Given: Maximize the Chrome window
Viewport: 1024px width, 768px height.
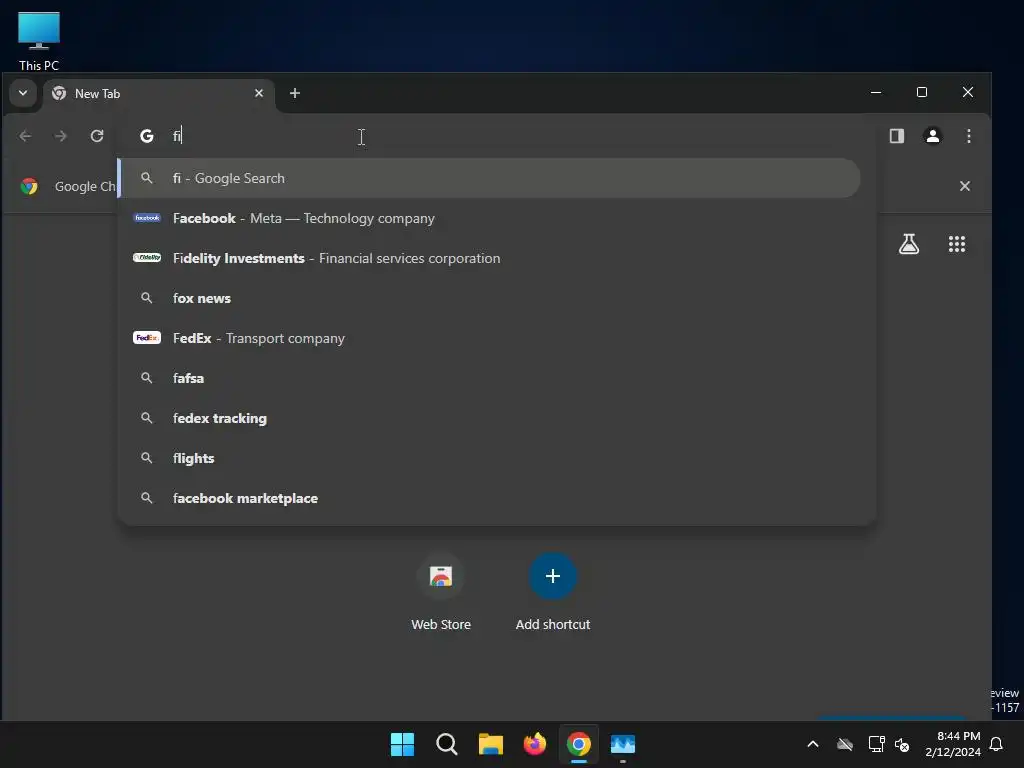Looking at the screenshot, I should [921, 93].
